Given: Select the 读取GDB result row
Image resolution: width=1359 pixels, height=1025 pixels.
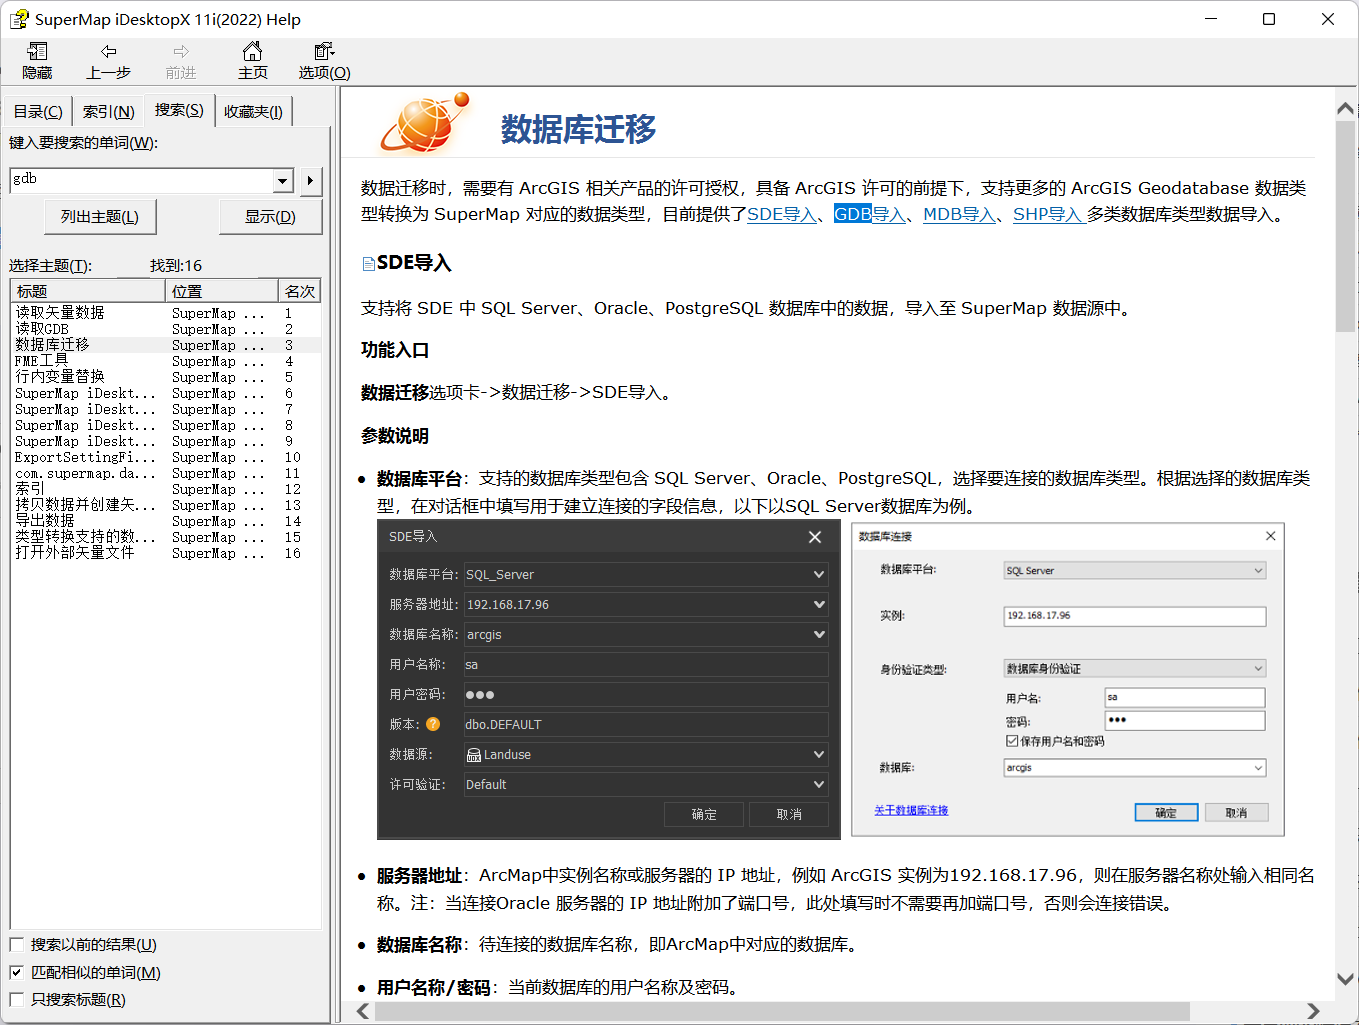Looking at the screenshot, I should [x=166, y=329].
